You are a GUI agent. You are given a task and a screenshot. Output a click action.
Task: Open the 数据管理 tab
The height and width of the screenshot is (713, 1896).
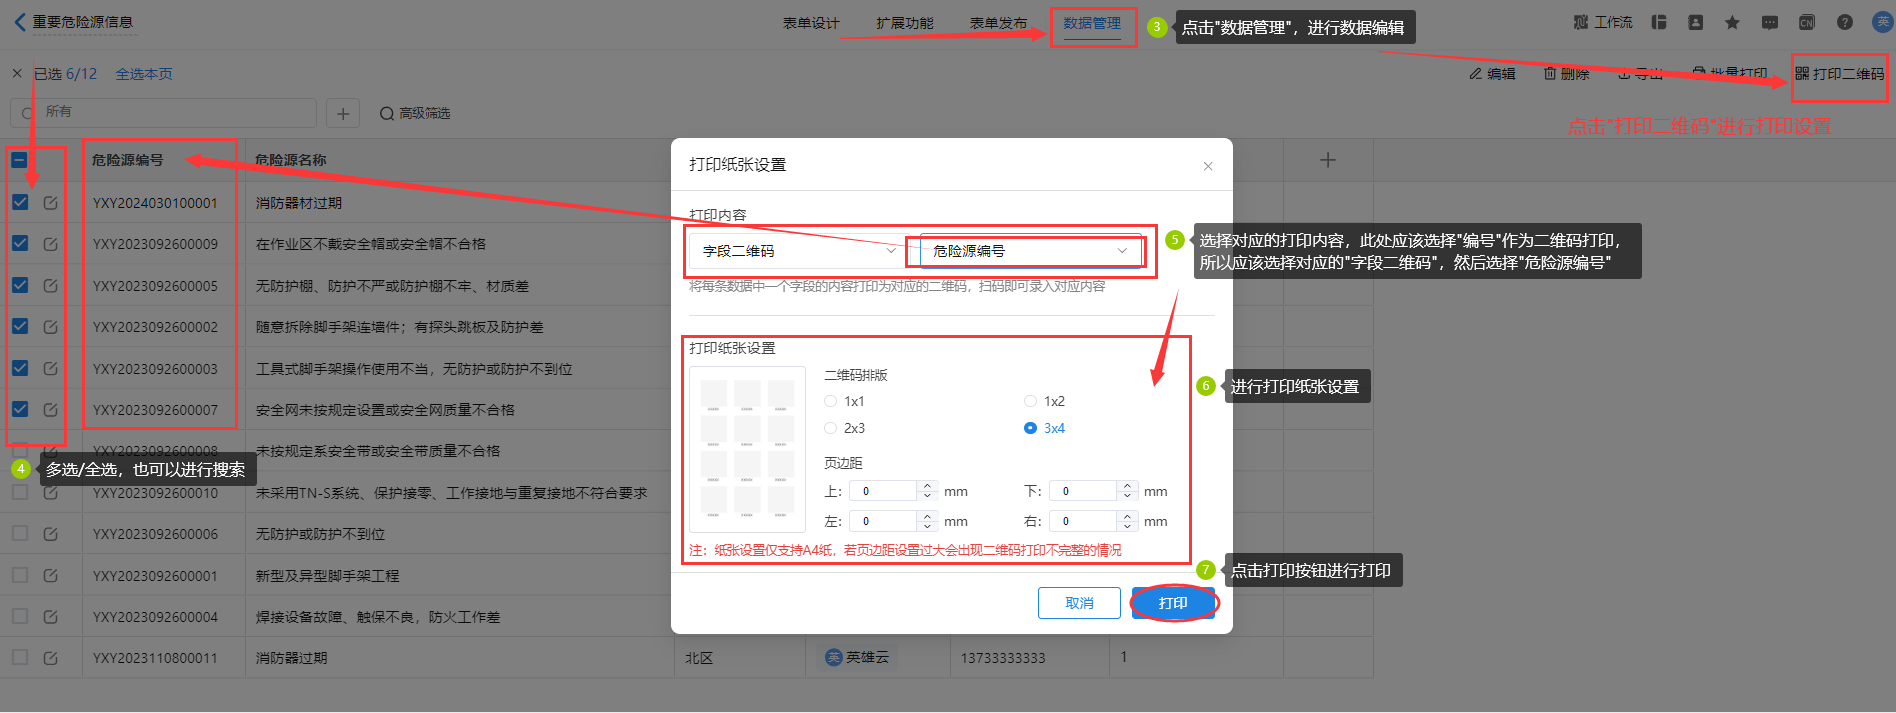coord(1092,23)
